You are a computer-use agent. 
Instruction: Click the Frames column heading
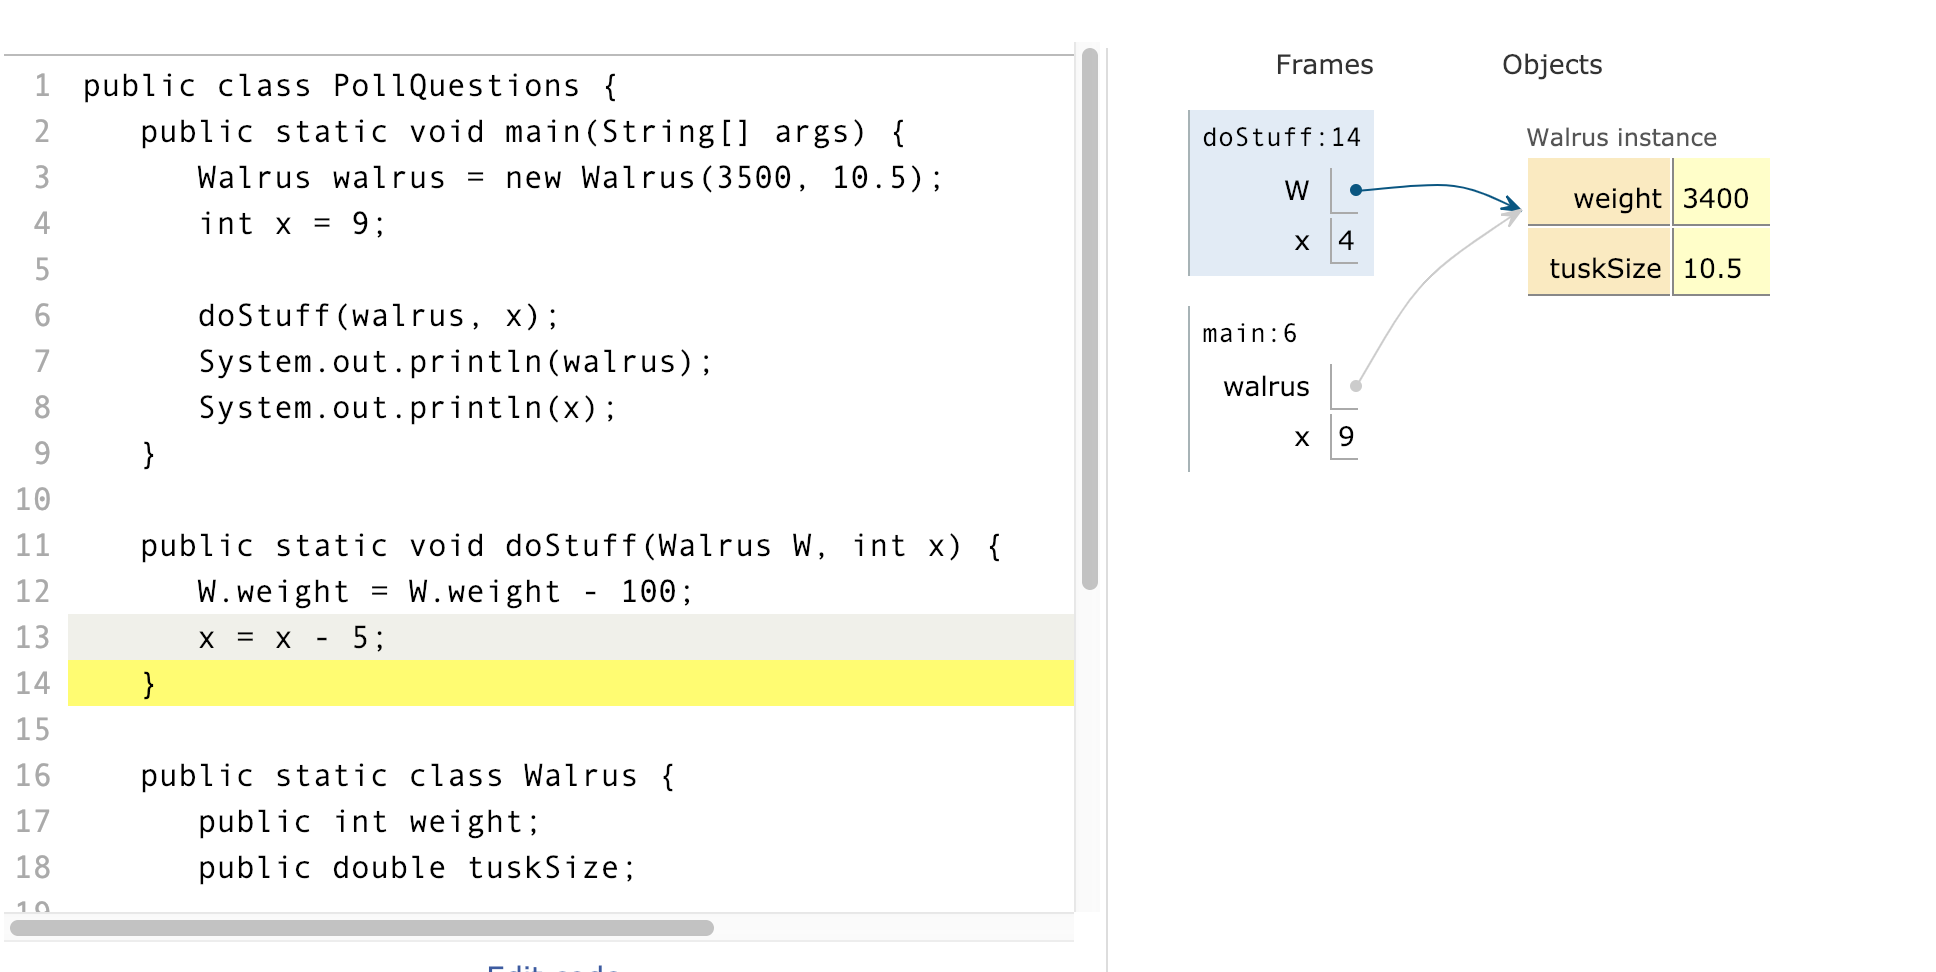coord(1323,64)
